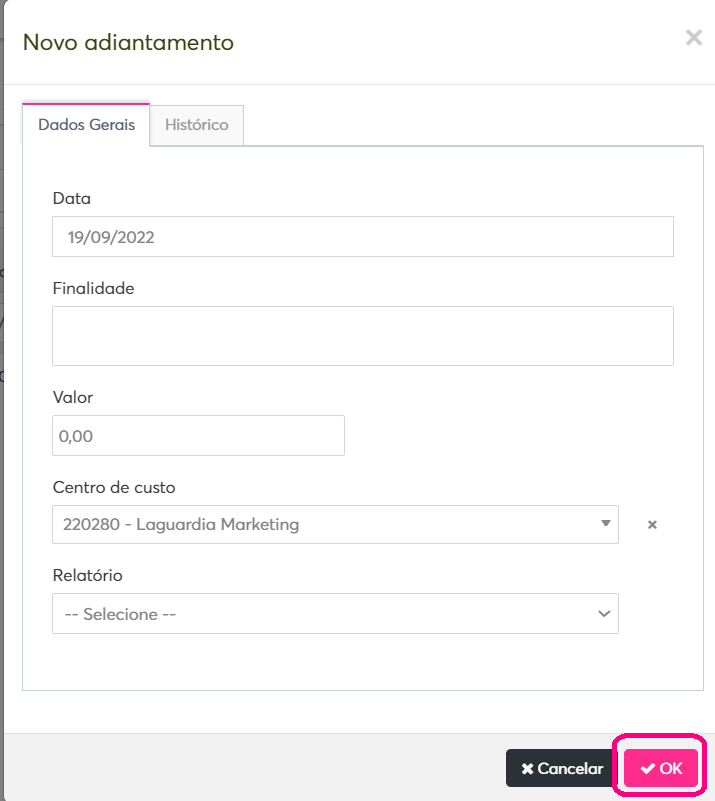Click the Centro de custo triangle arrow
Screen dimensions: 715x801
pyautogui.click(x=605, y=523)
